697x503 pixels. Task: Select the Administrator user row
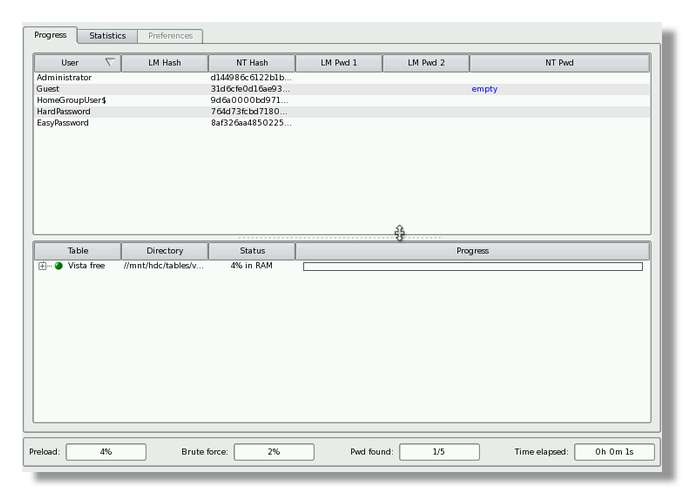64,78
